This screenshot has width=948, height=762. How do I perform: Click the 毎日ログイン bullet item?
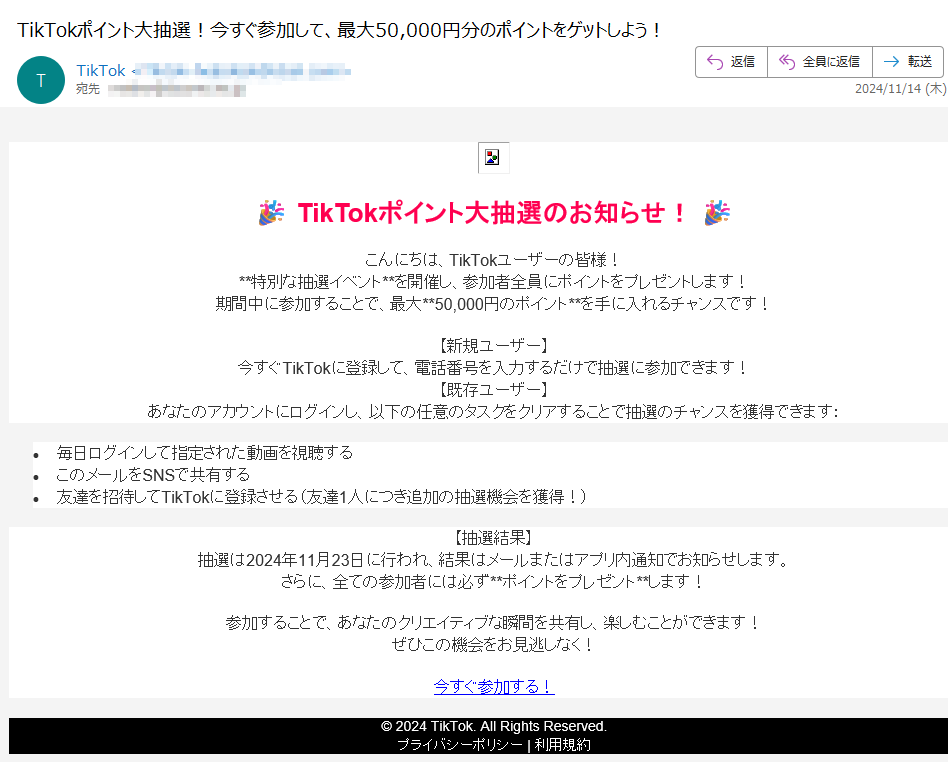(x=205, y=453)
